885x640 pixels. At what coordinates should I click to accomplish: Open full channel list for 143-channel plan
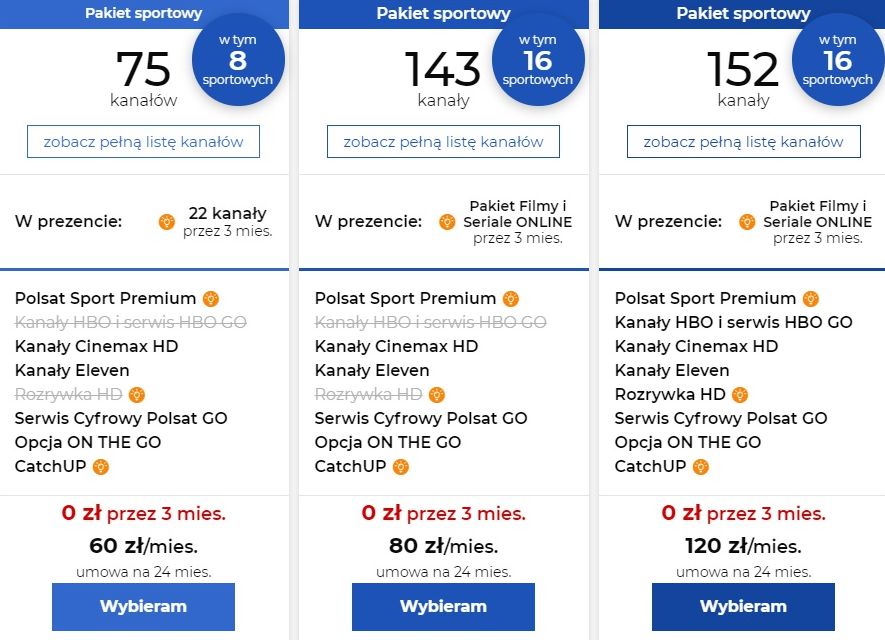[x=444, y=142]
